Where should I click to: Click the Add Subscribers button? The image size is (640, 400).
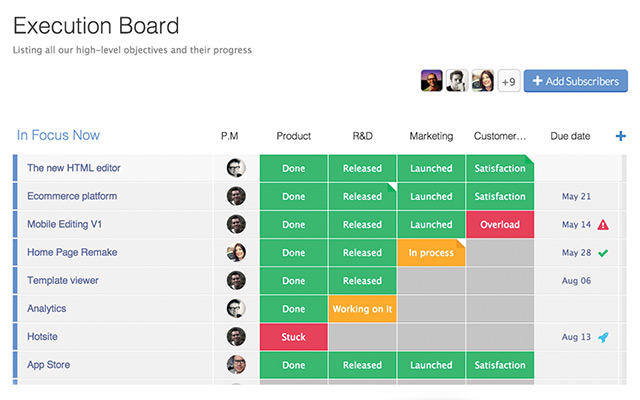point(575,81)
